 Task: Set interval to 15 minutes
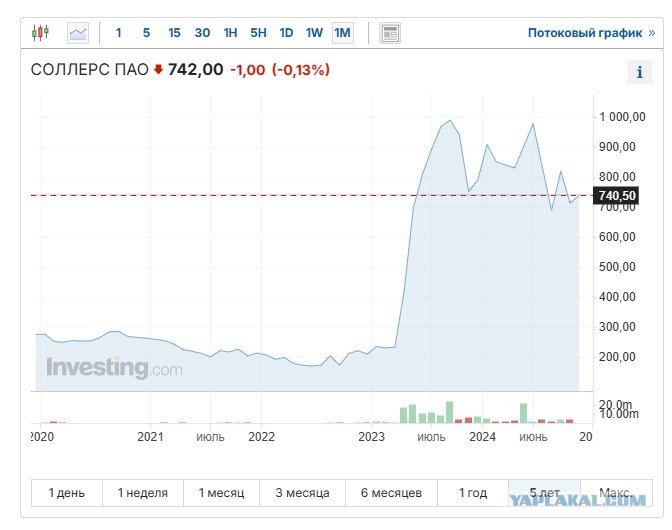coord(174,33)
